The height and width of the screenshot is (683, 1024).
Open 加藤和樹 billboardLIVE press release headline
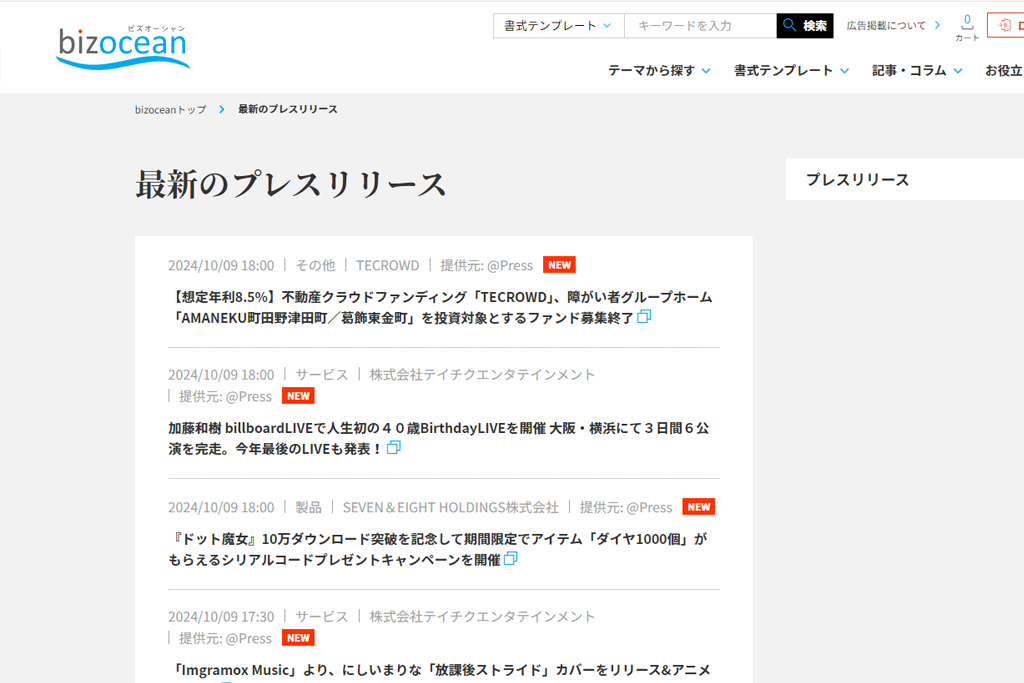click(x=438, y=438)
